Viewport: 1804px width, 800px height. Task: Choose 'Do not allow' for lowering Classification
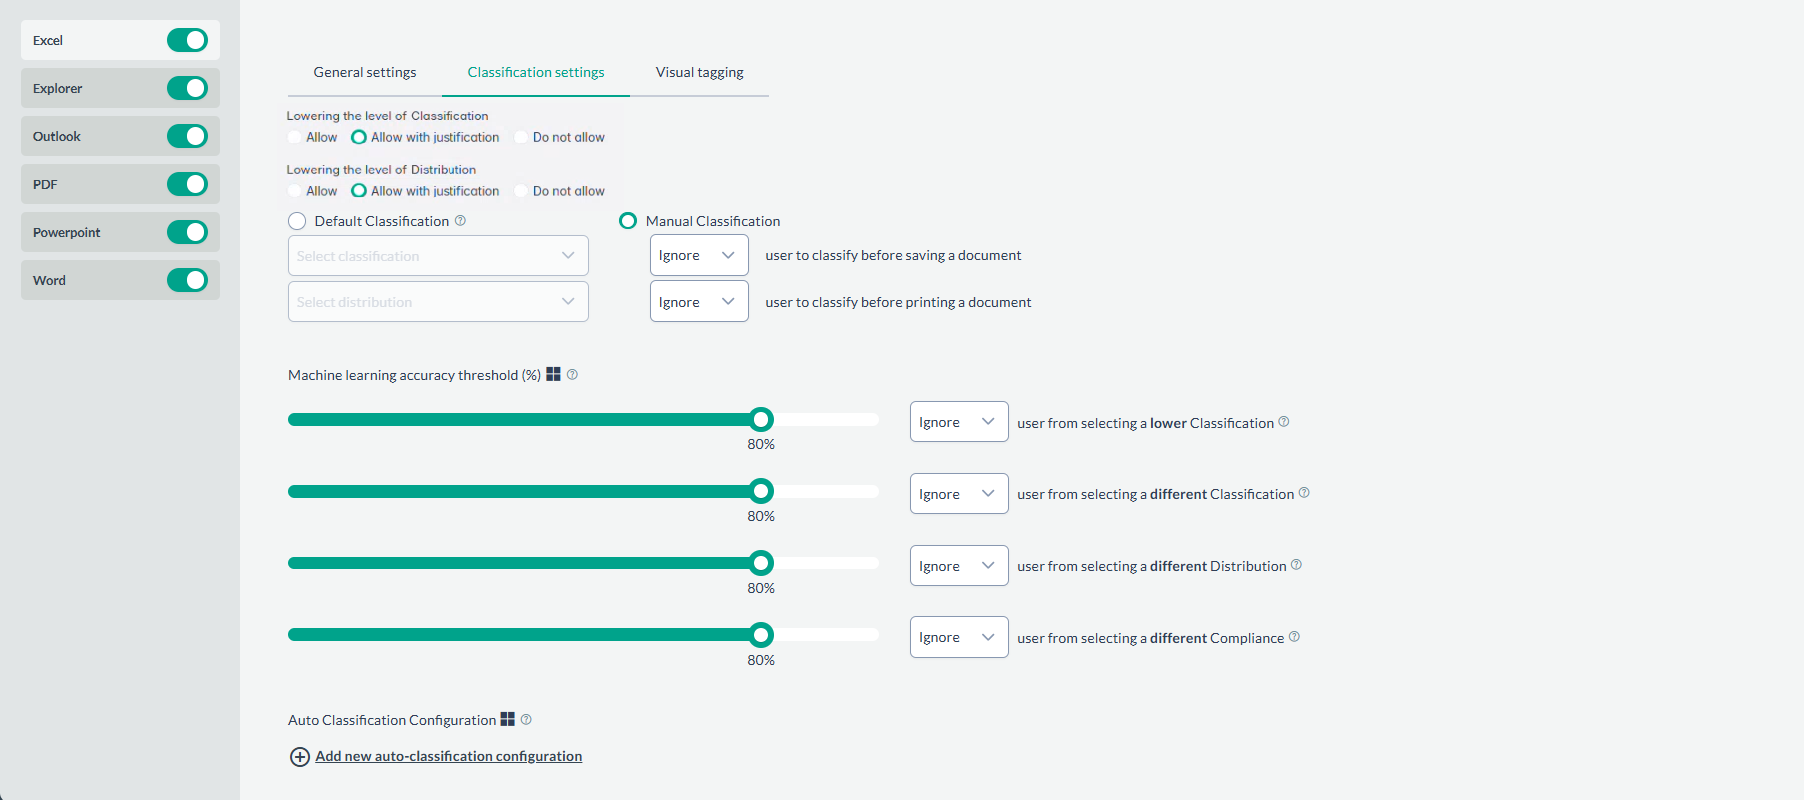click(x=521, y=138)
